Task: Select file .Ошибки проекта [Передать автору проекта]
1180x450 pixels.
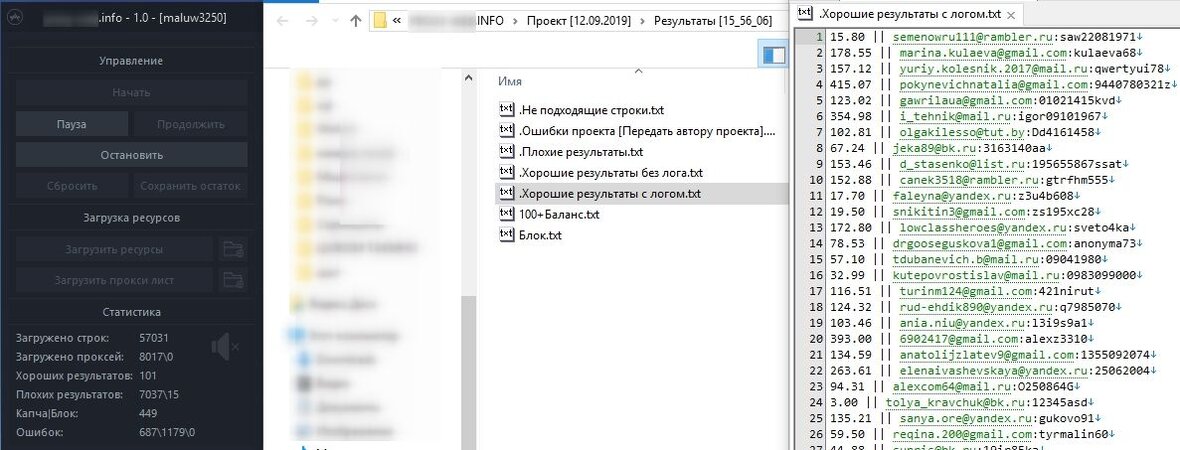Action: (646, 130)
